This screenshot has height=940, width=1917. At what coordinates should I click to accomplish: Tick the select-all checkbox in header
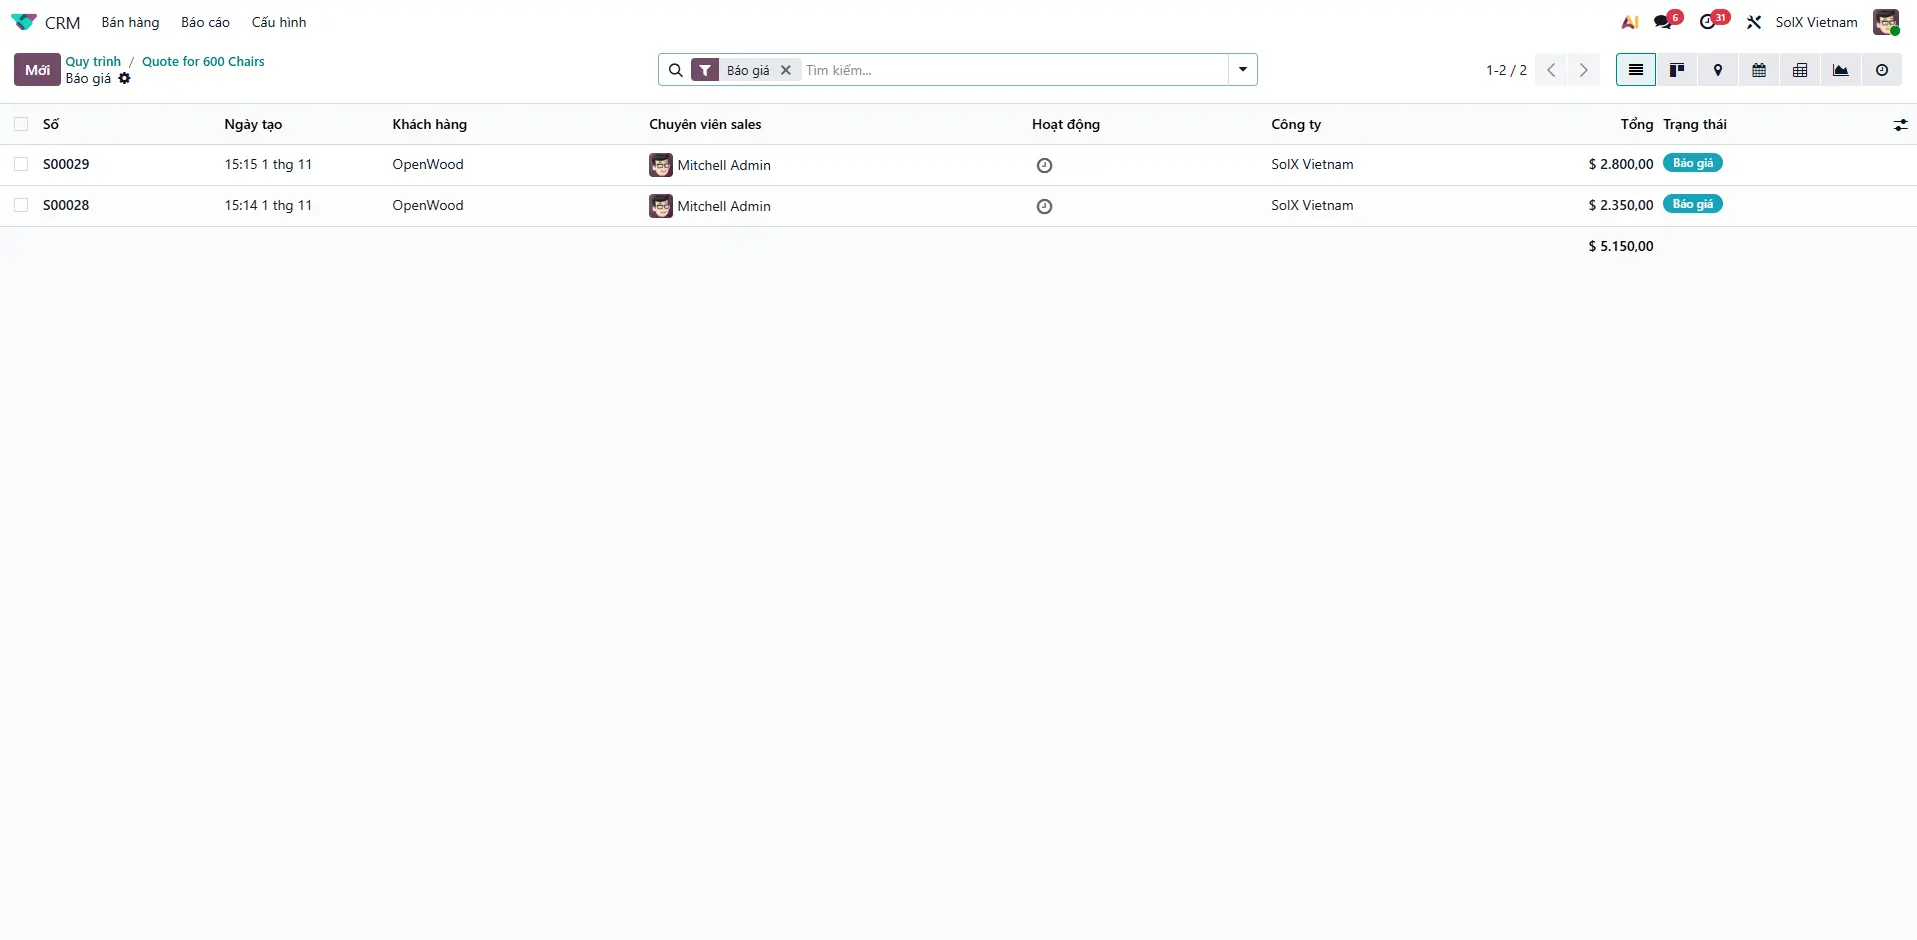coord(21,124)
